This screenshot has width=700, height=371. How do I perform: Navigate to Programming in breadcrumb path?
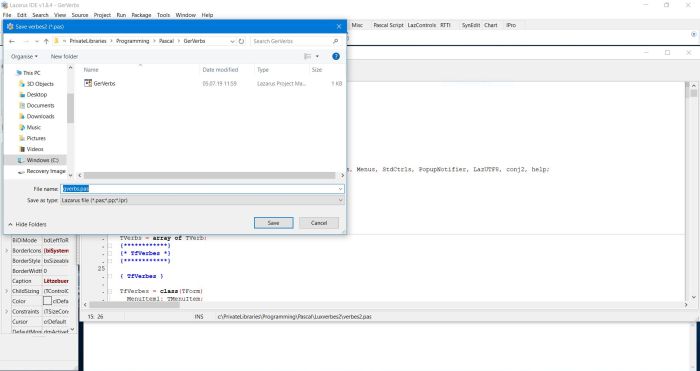pyautogui.click(x=133, y=41)
